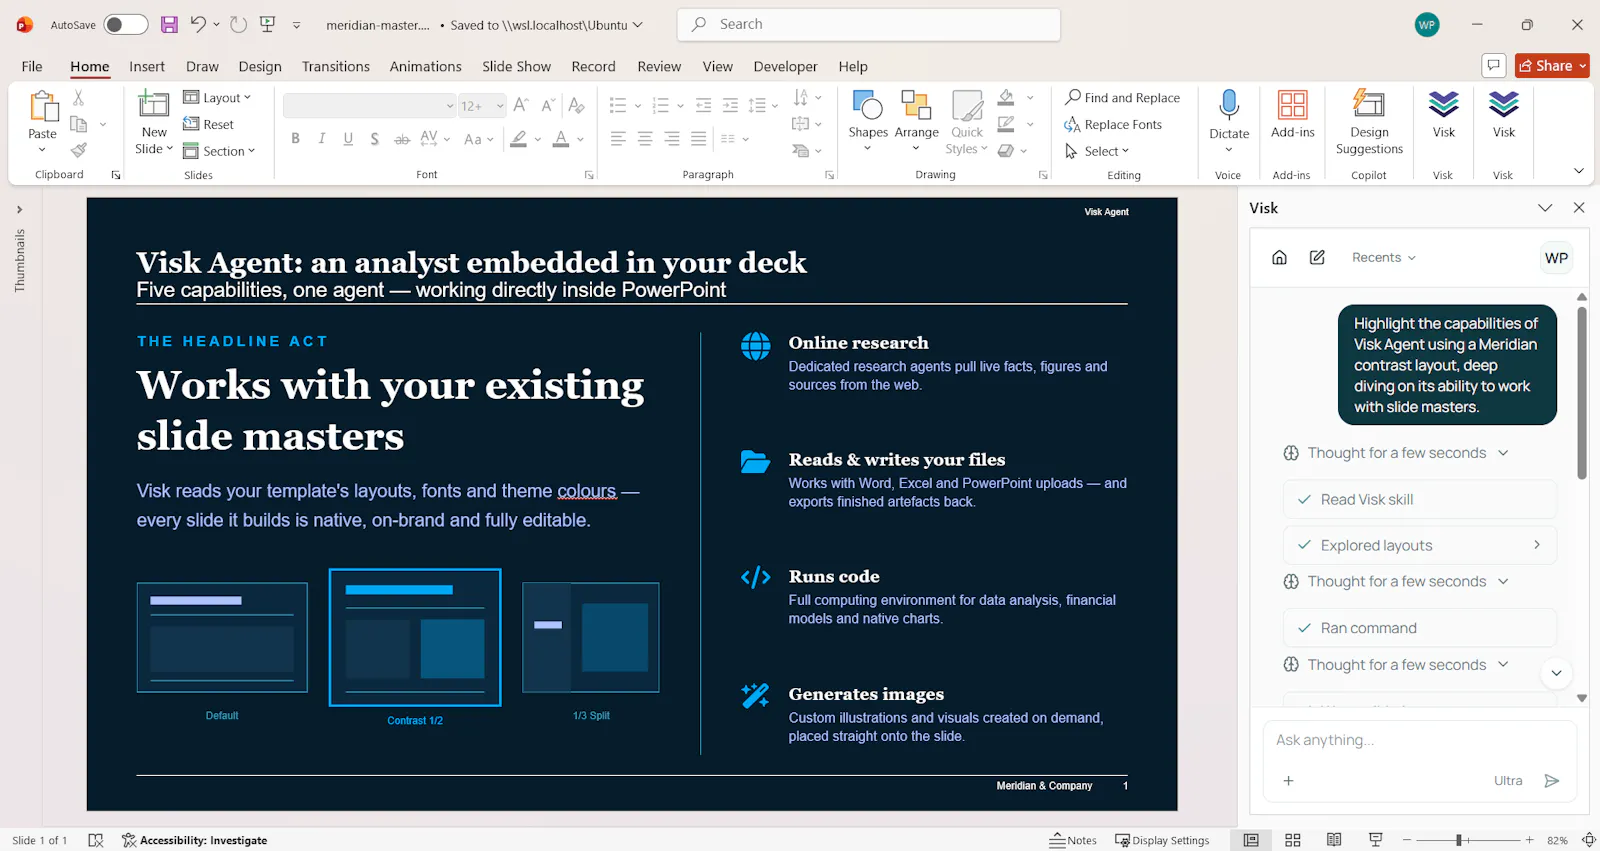Switch to Reading View

pyautogui.click(x=1334, y=840)
